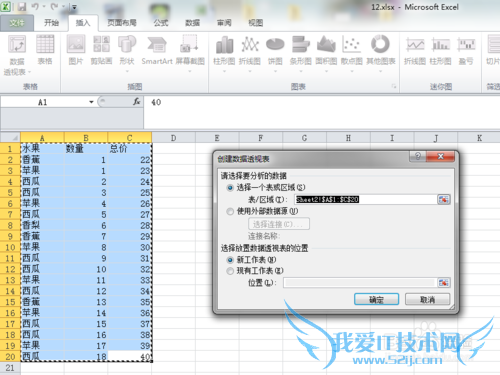Click the Table/Range input field
The width and height of the screenshot is (500, 375).
click(365, 199)
